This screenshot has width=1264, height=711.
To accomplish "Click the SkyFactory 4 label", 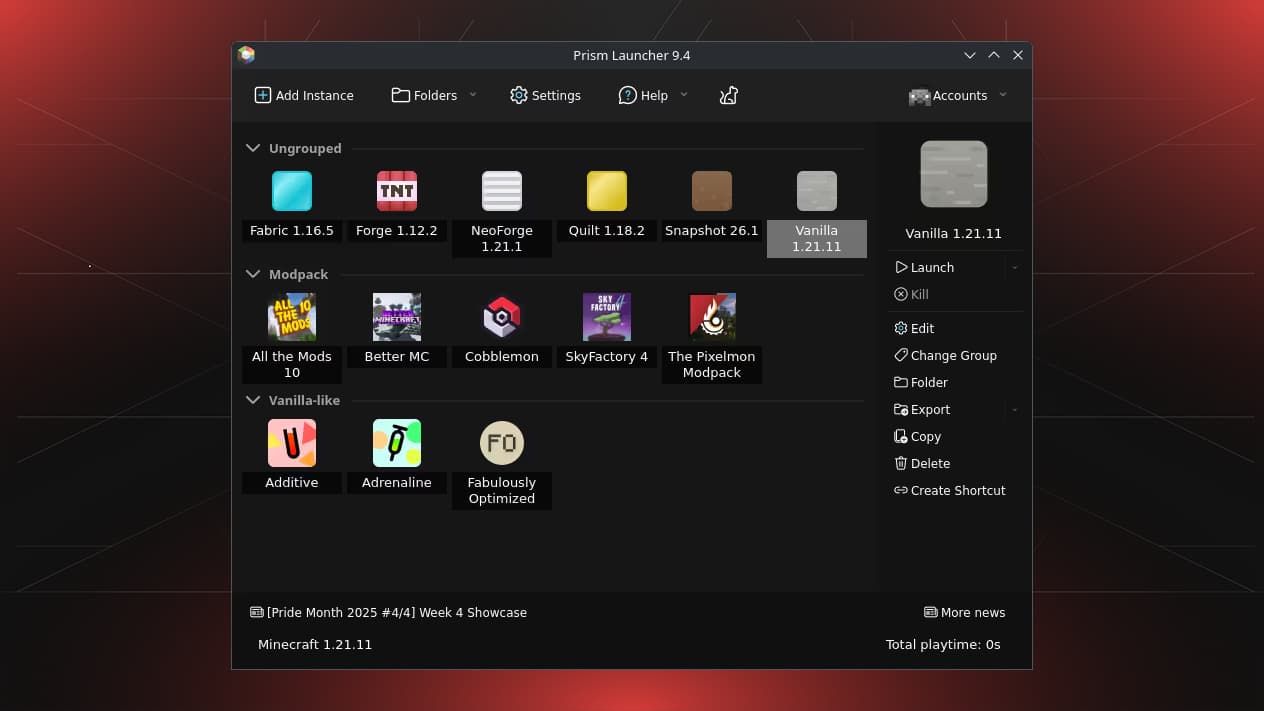I will (x=607, y=356).
